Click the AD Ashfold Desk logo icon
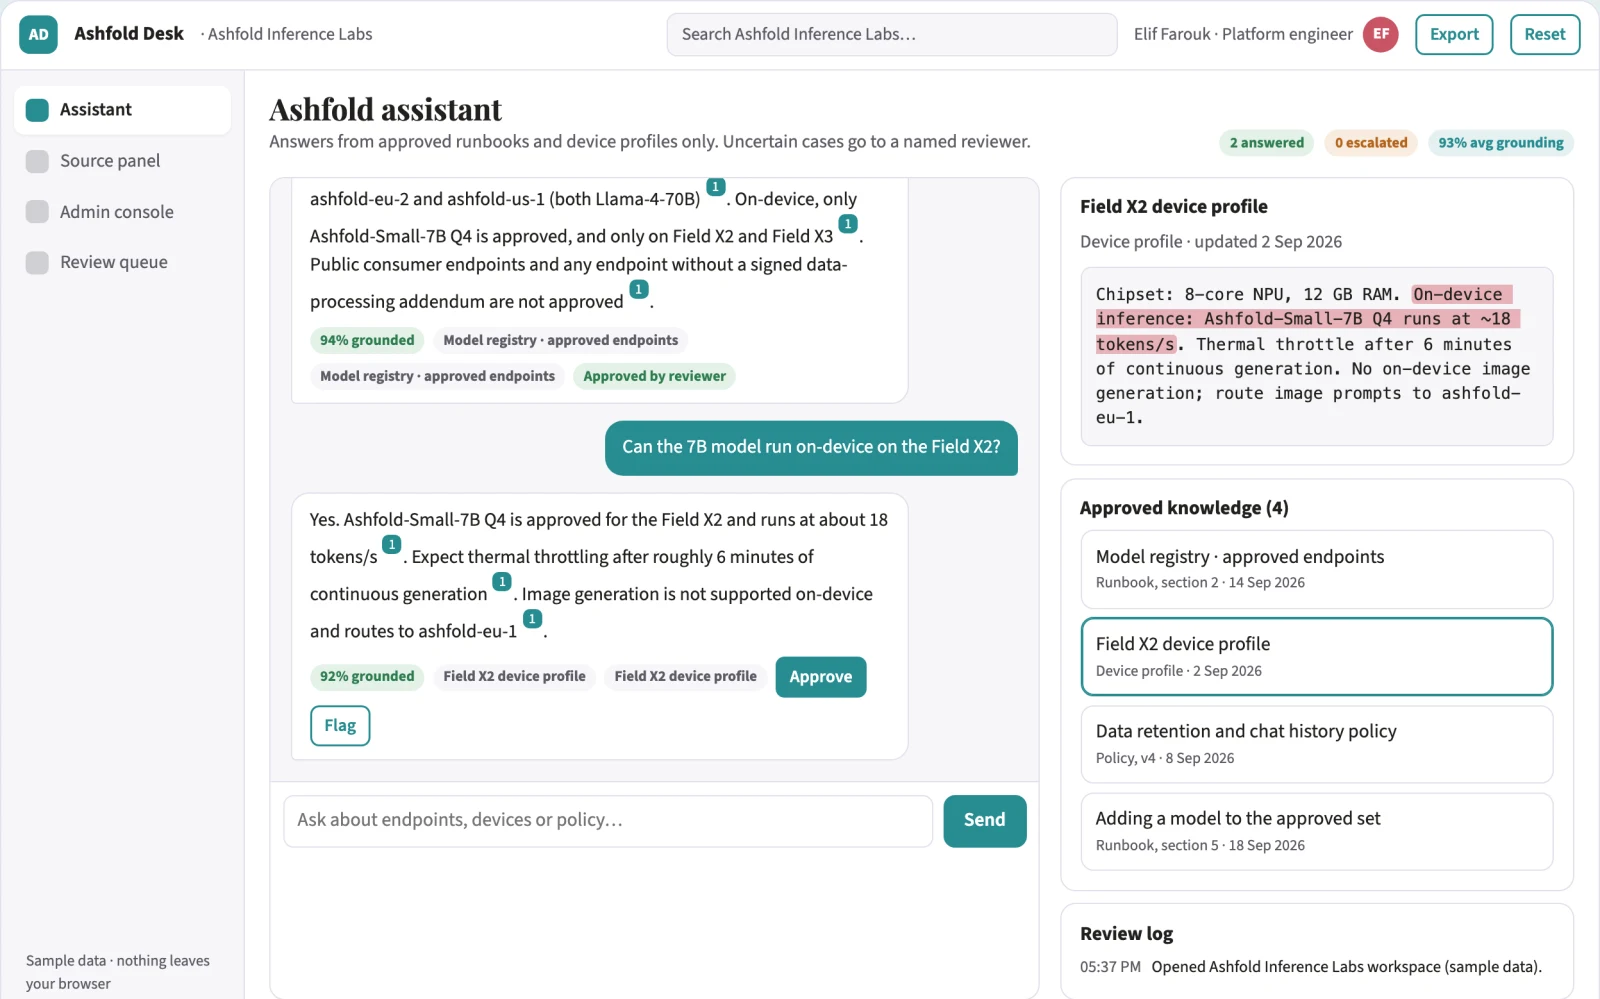Image resolution: width=1600 pixels, height=999 pixels. coord(38,35)
